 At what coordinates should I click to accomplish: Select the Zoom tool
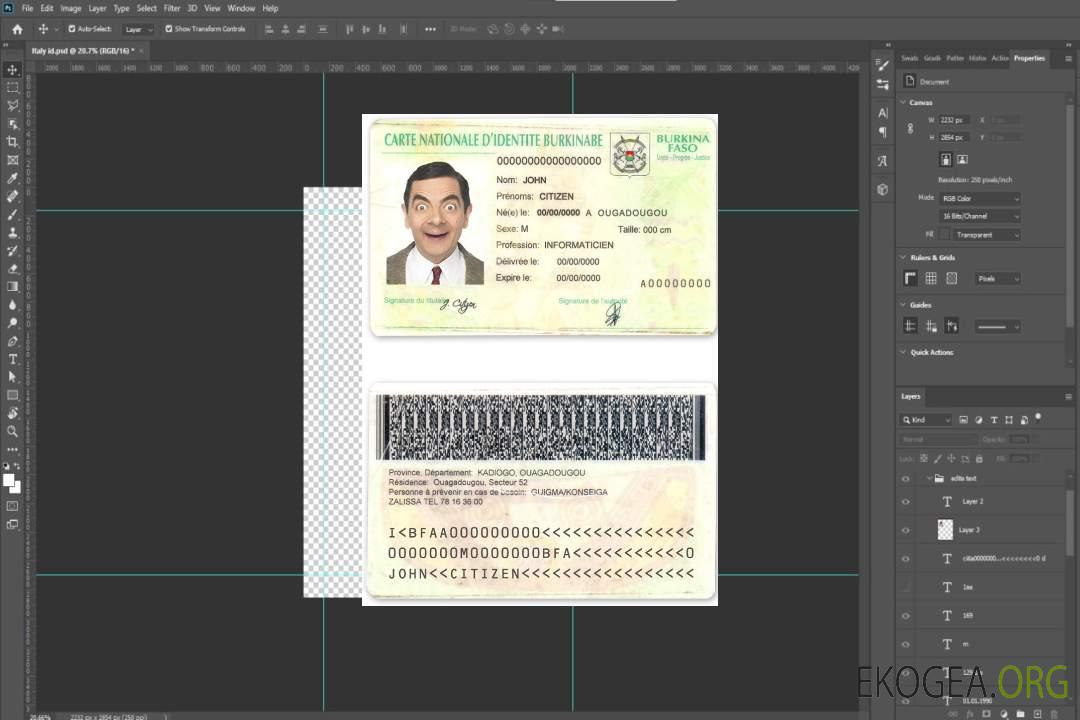point(13,431)
